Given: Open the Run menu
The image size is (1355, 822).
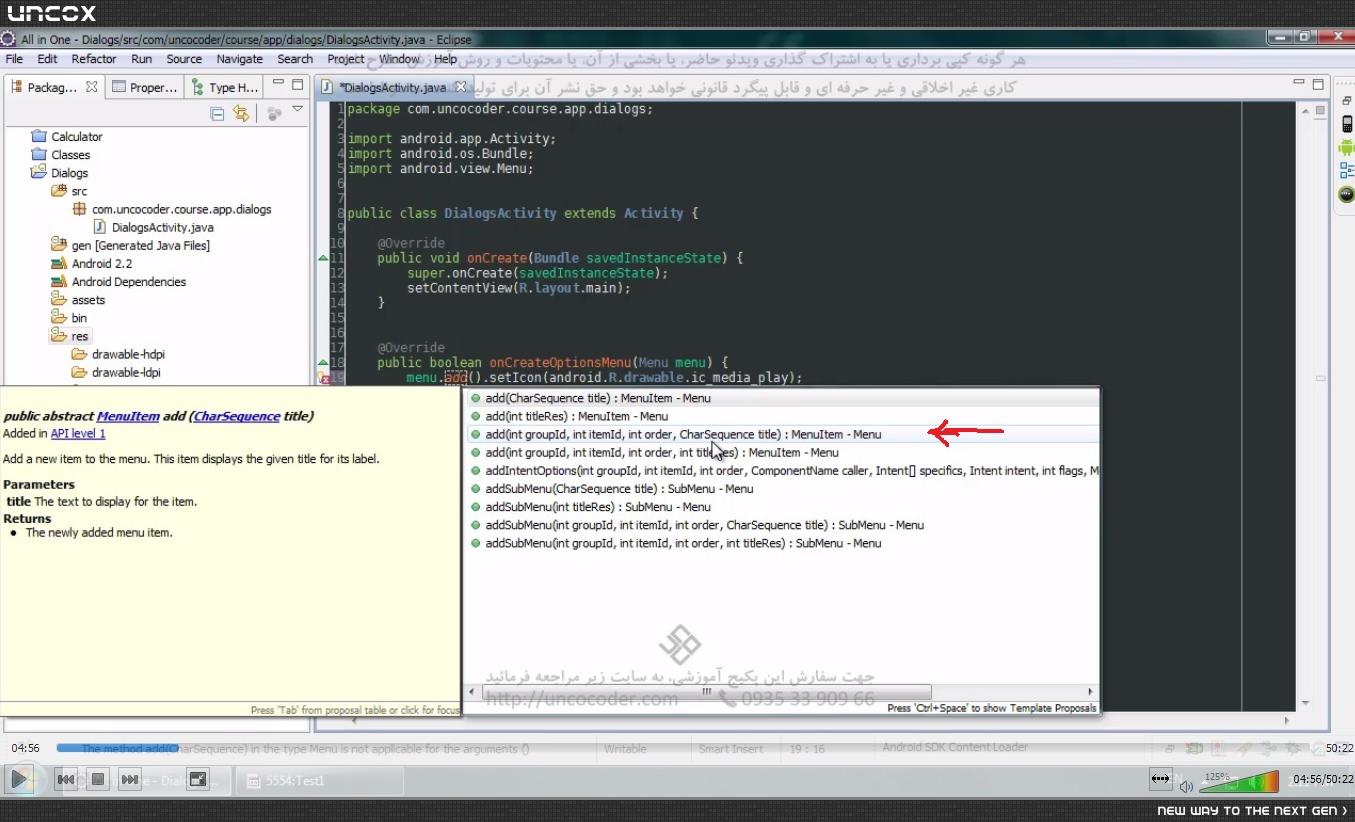Looking at the screenshot, I should click(141, 59).
